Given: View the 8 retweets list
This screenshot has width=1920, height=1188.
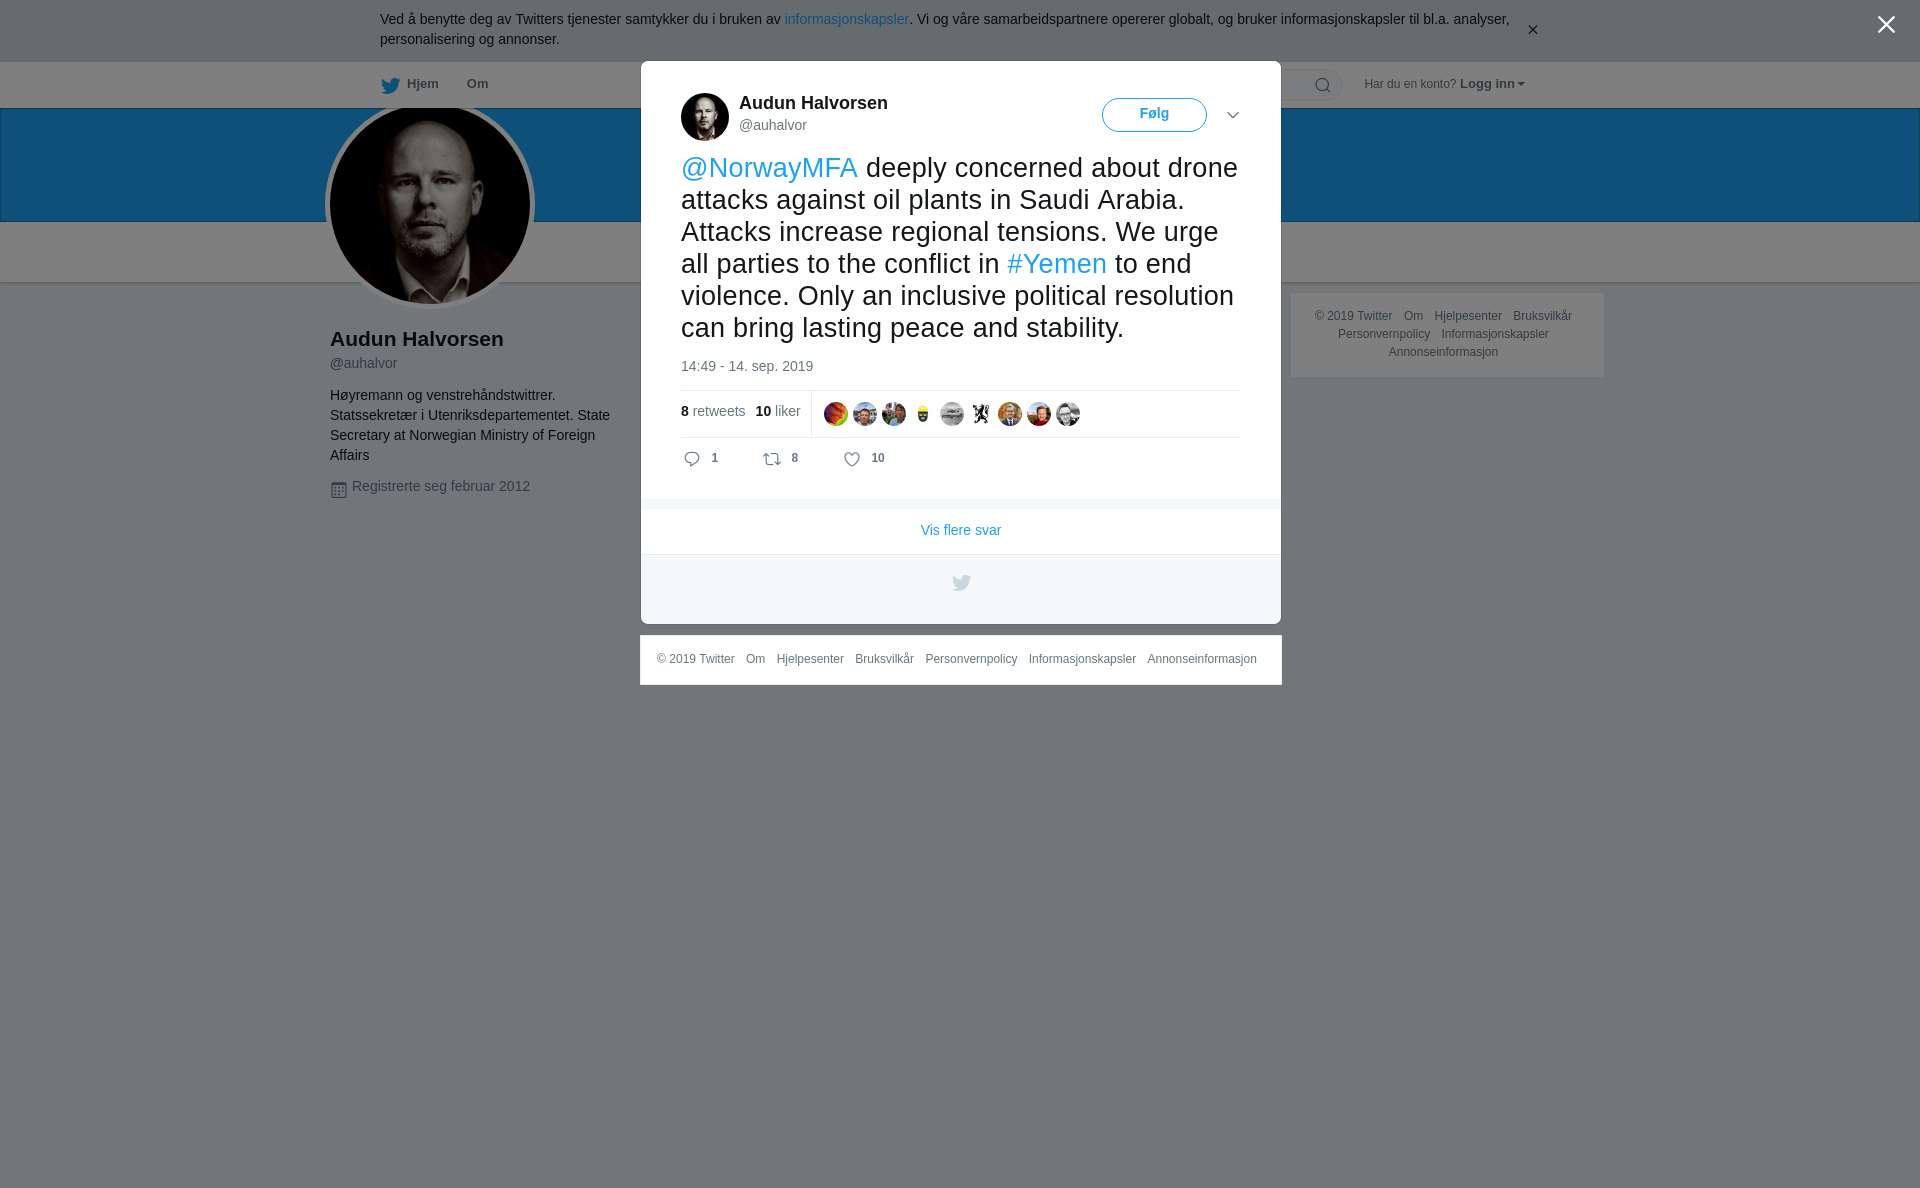Looking at the screenshot, I should point(713,411).
